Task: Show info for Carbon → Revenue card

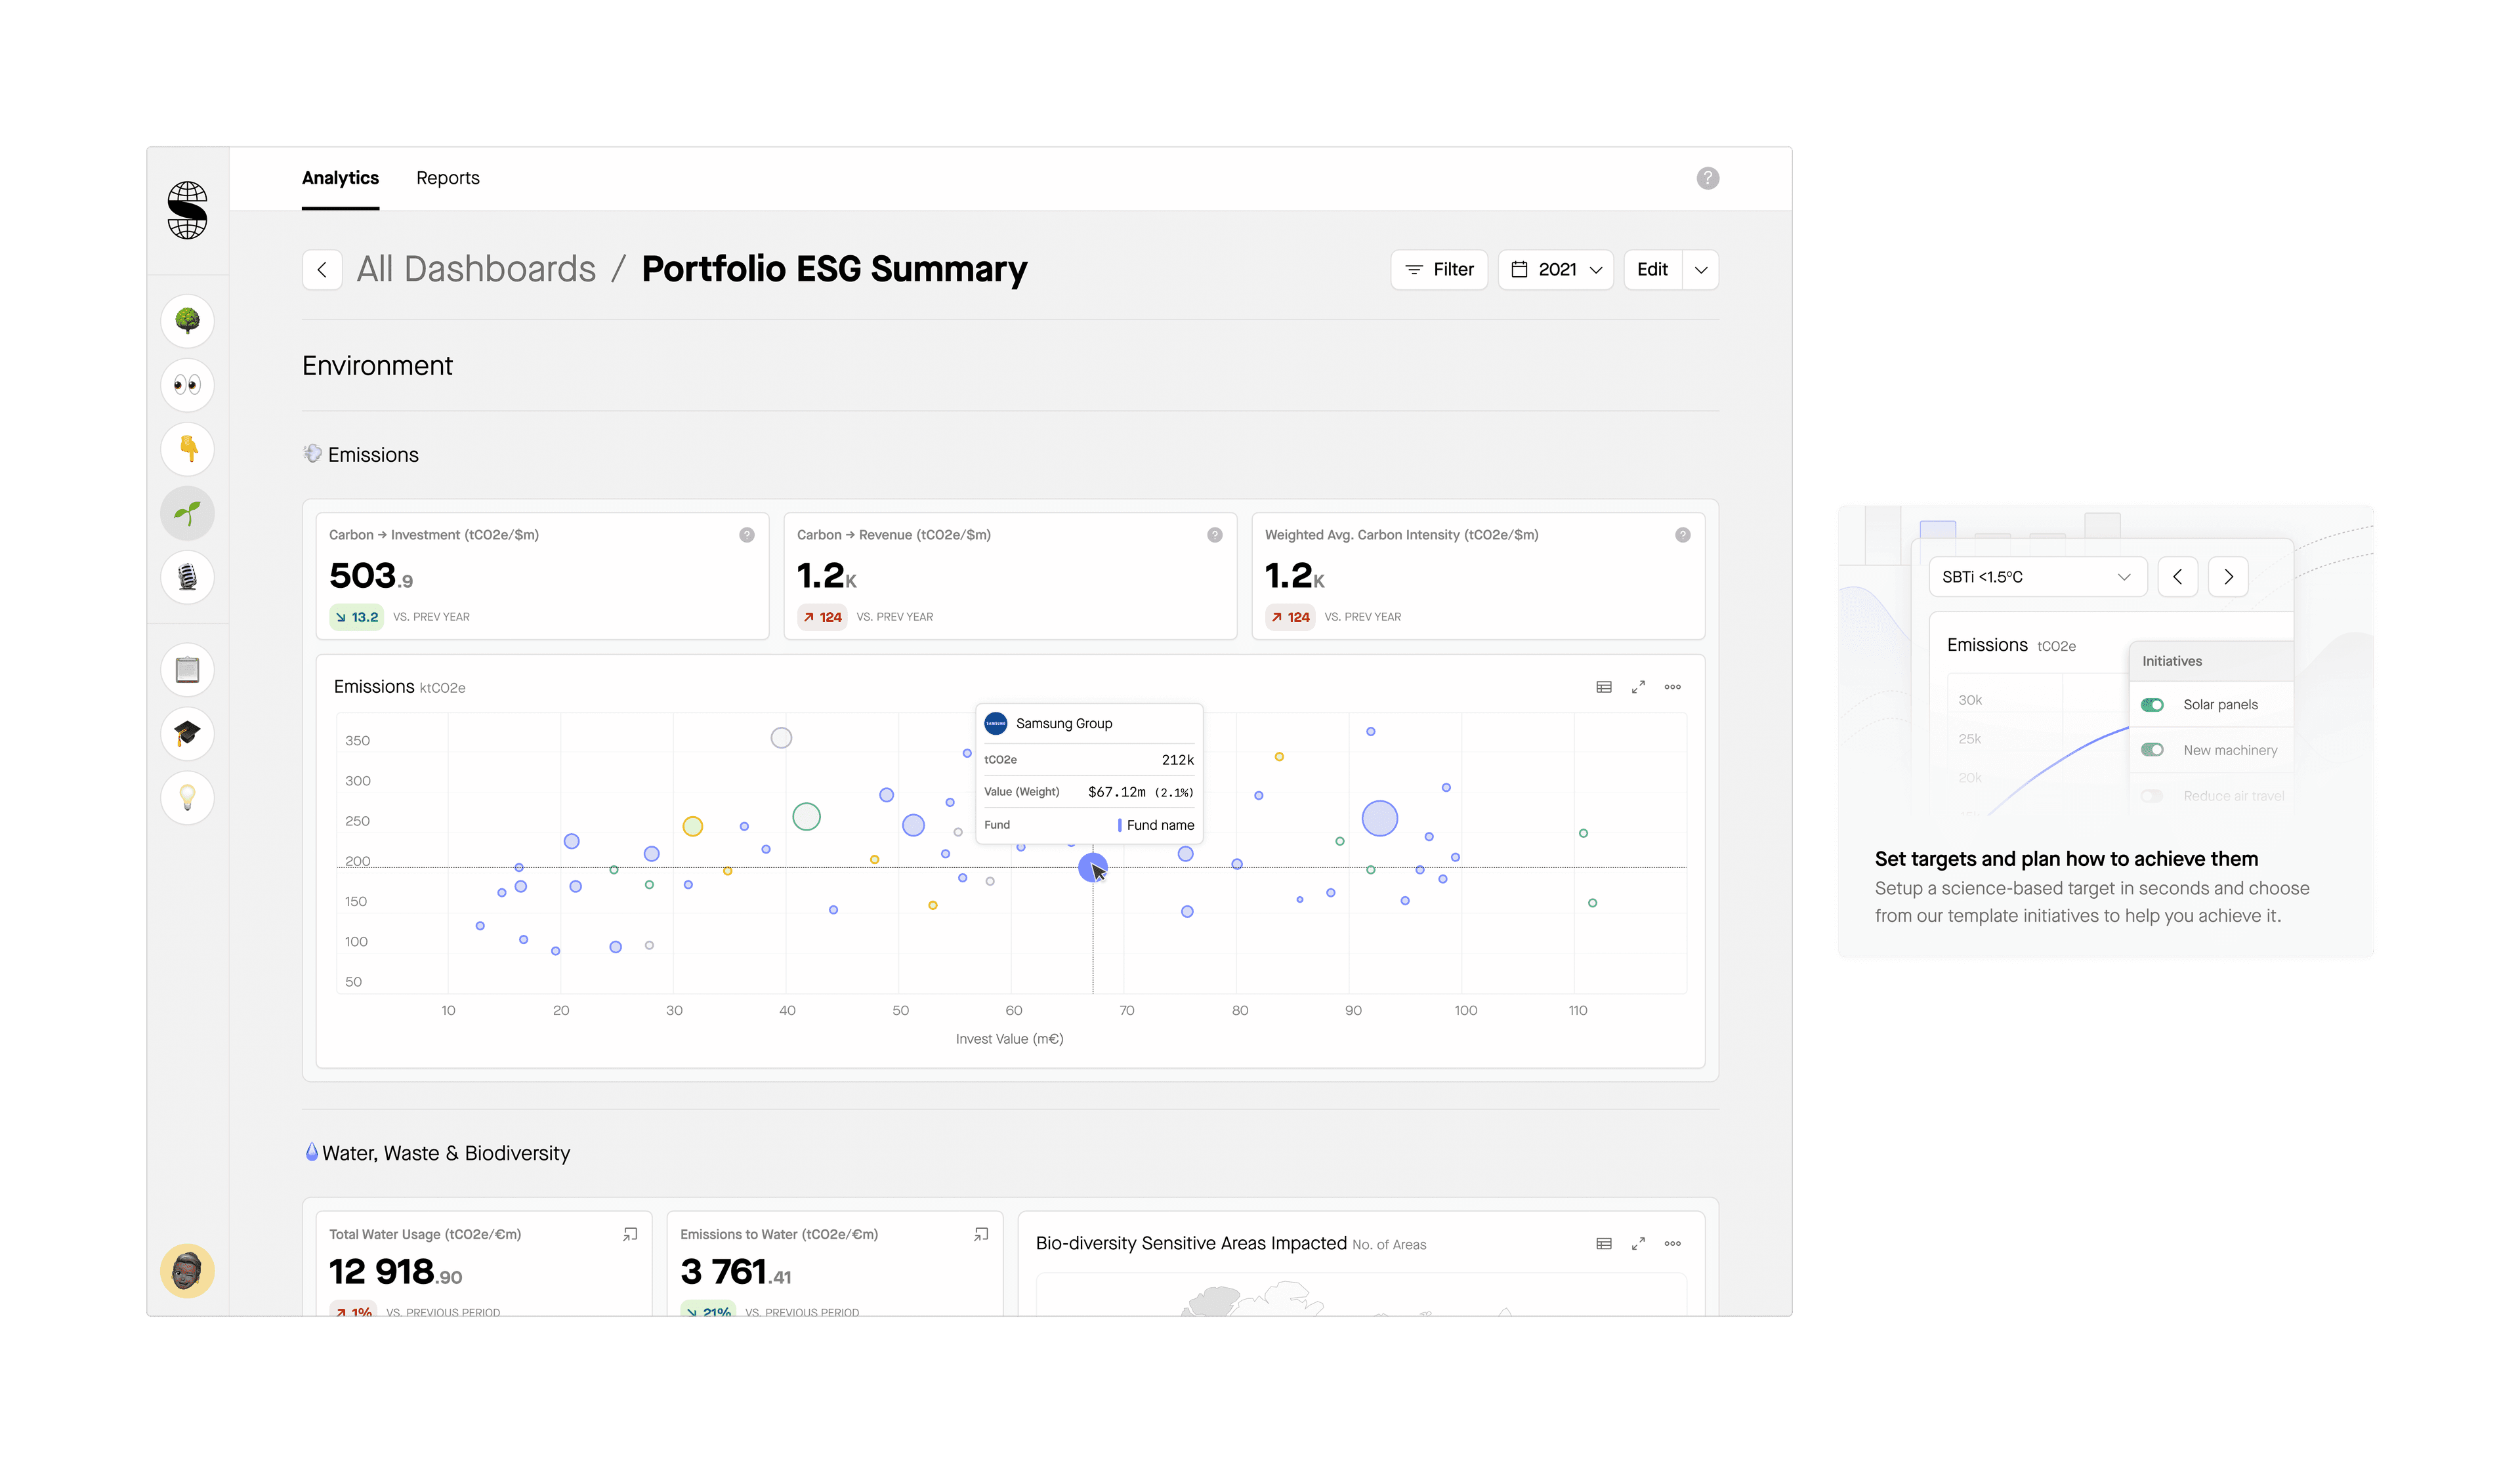Action: (1215, 535)
